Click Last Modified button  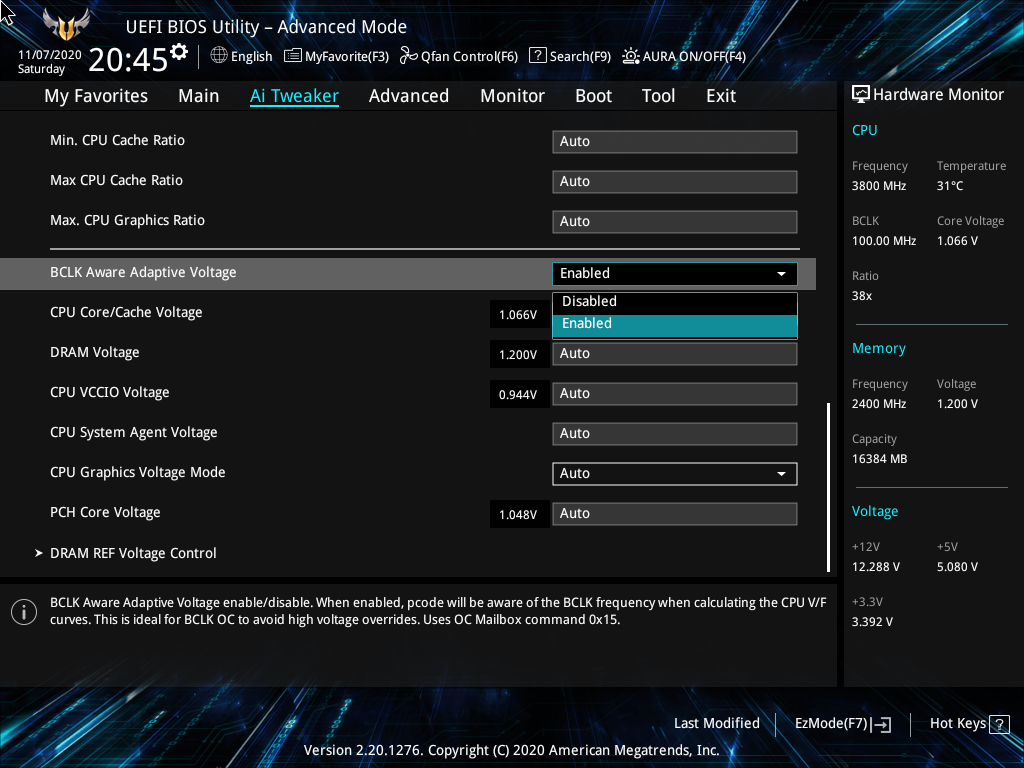pyautogui.click(x=716, y=724)
